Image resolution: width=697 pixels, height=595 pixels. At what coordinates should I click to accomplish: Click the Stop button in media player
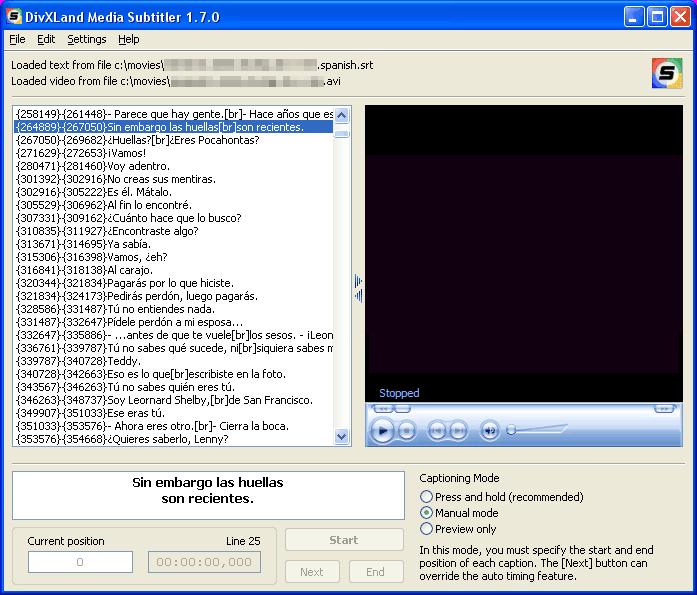[406, 430]
